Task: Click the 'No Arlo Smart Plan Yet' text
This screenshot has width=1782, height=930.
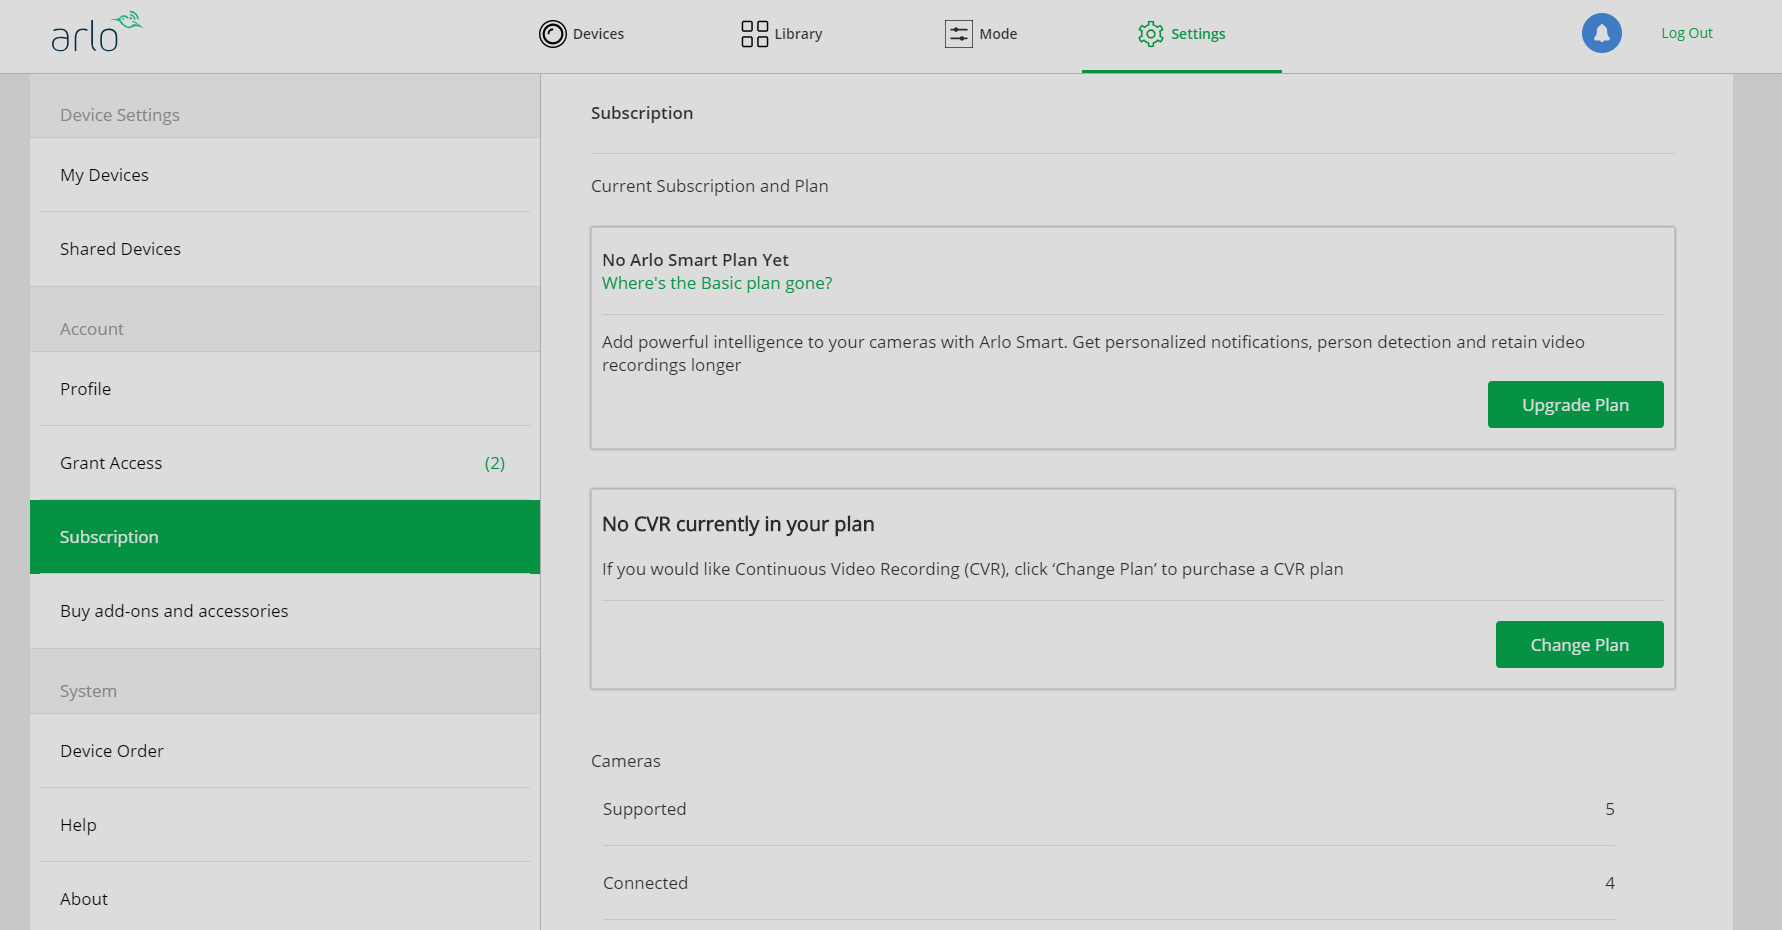Action: tap(695, 260)
